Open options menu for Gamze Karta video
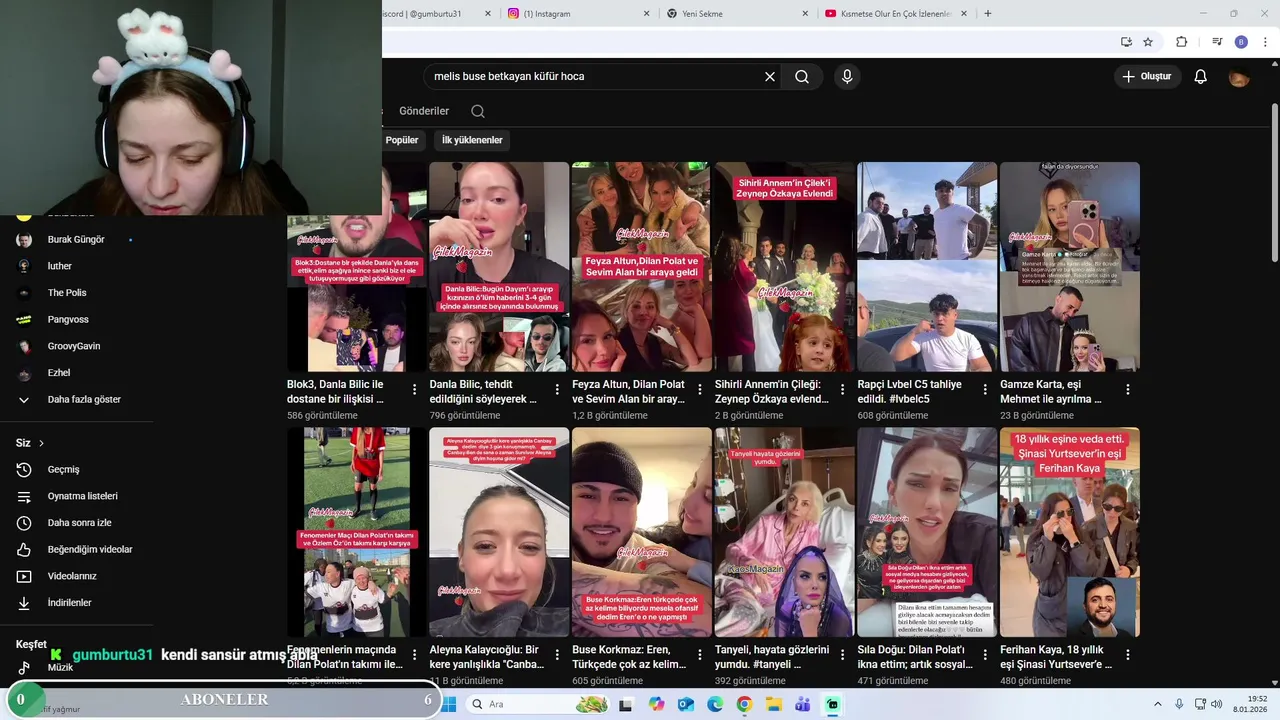 [x=1128, y=389]
